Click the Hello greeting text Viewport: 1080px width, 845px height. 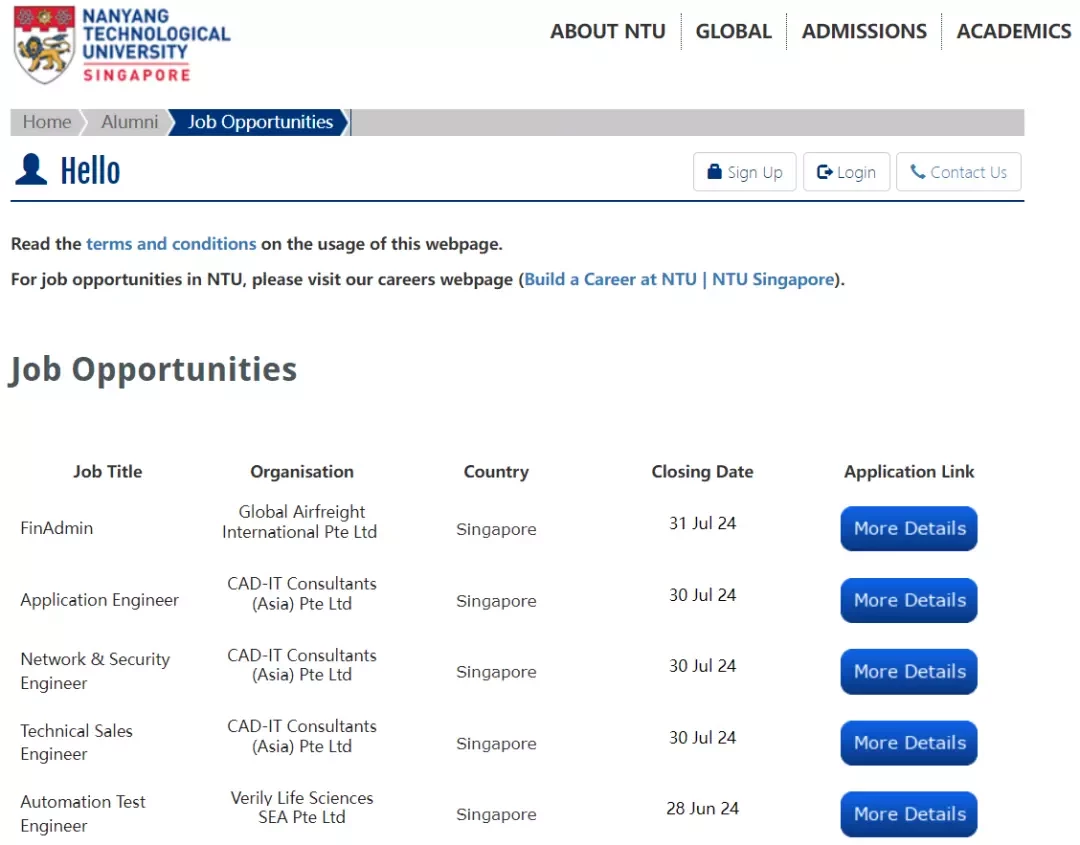(x=90, y=170)
